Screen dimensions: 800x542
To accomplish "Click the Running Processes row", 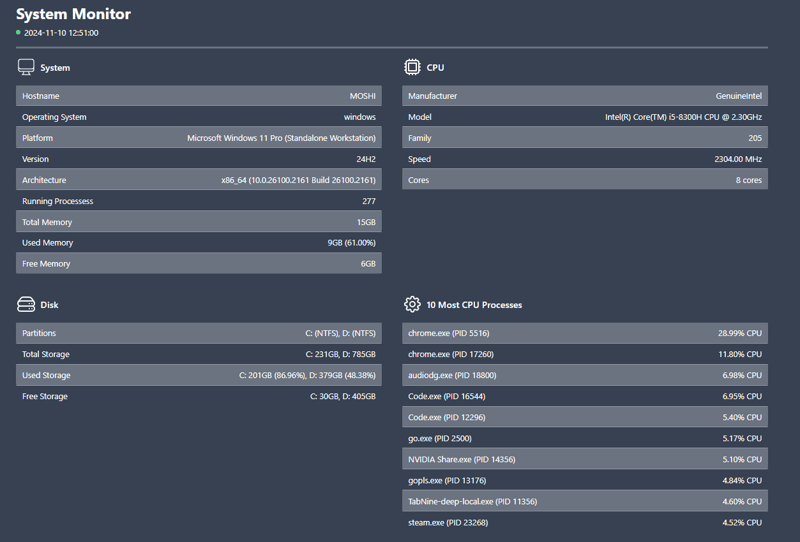I will 198,201.
